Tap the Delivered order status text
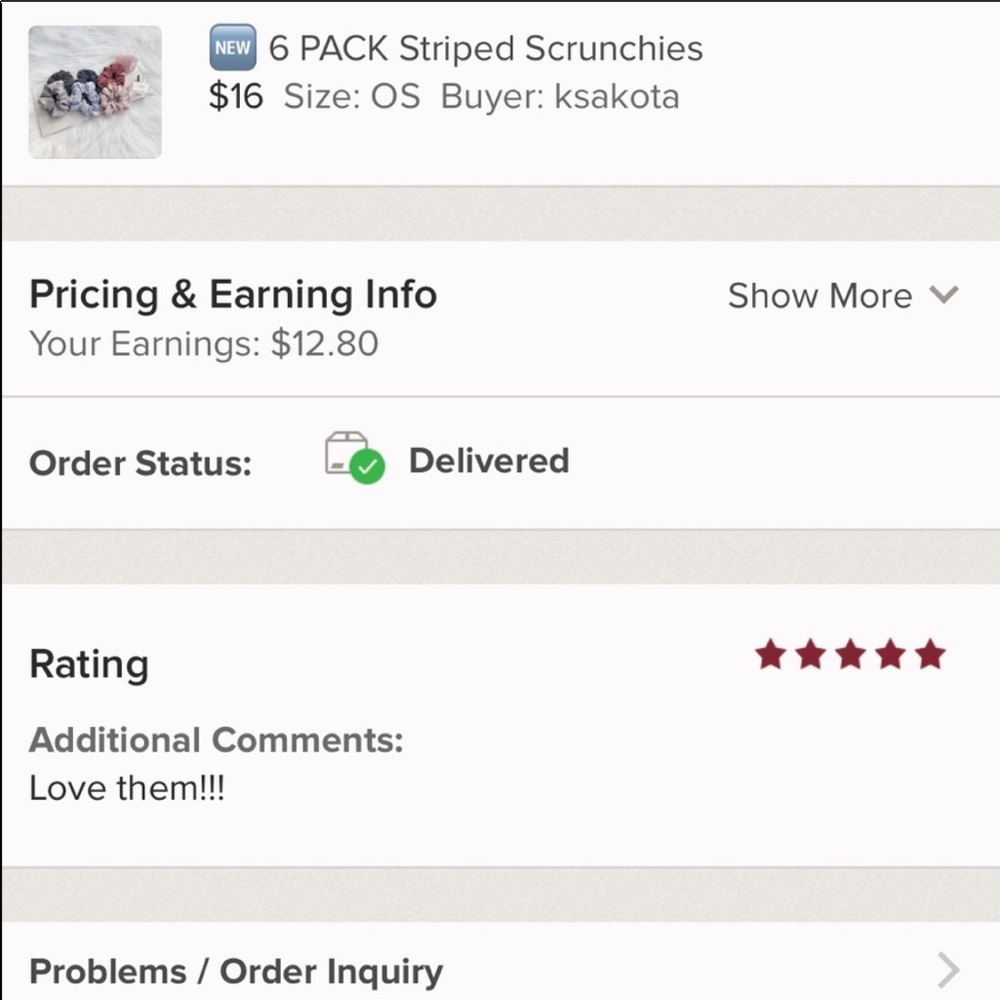This screenshot has height=1000, width=1000. 489,460
